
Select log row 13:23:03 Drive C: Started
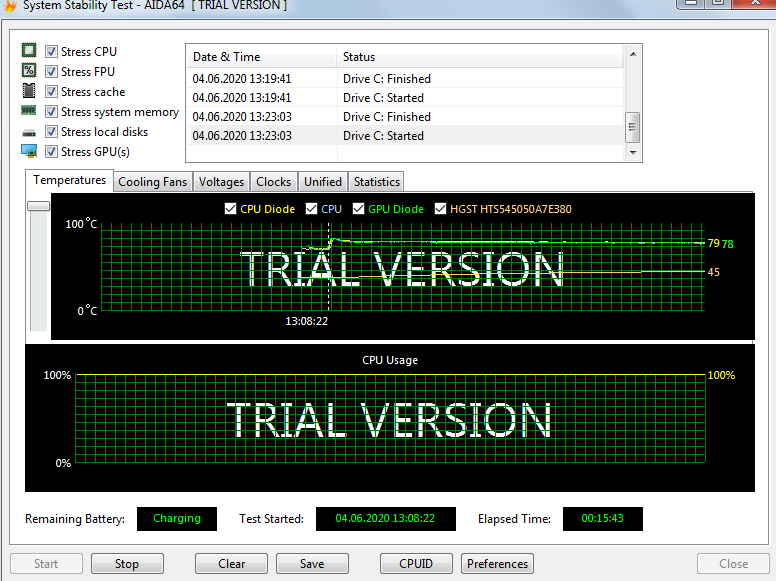tap(405, 136)
